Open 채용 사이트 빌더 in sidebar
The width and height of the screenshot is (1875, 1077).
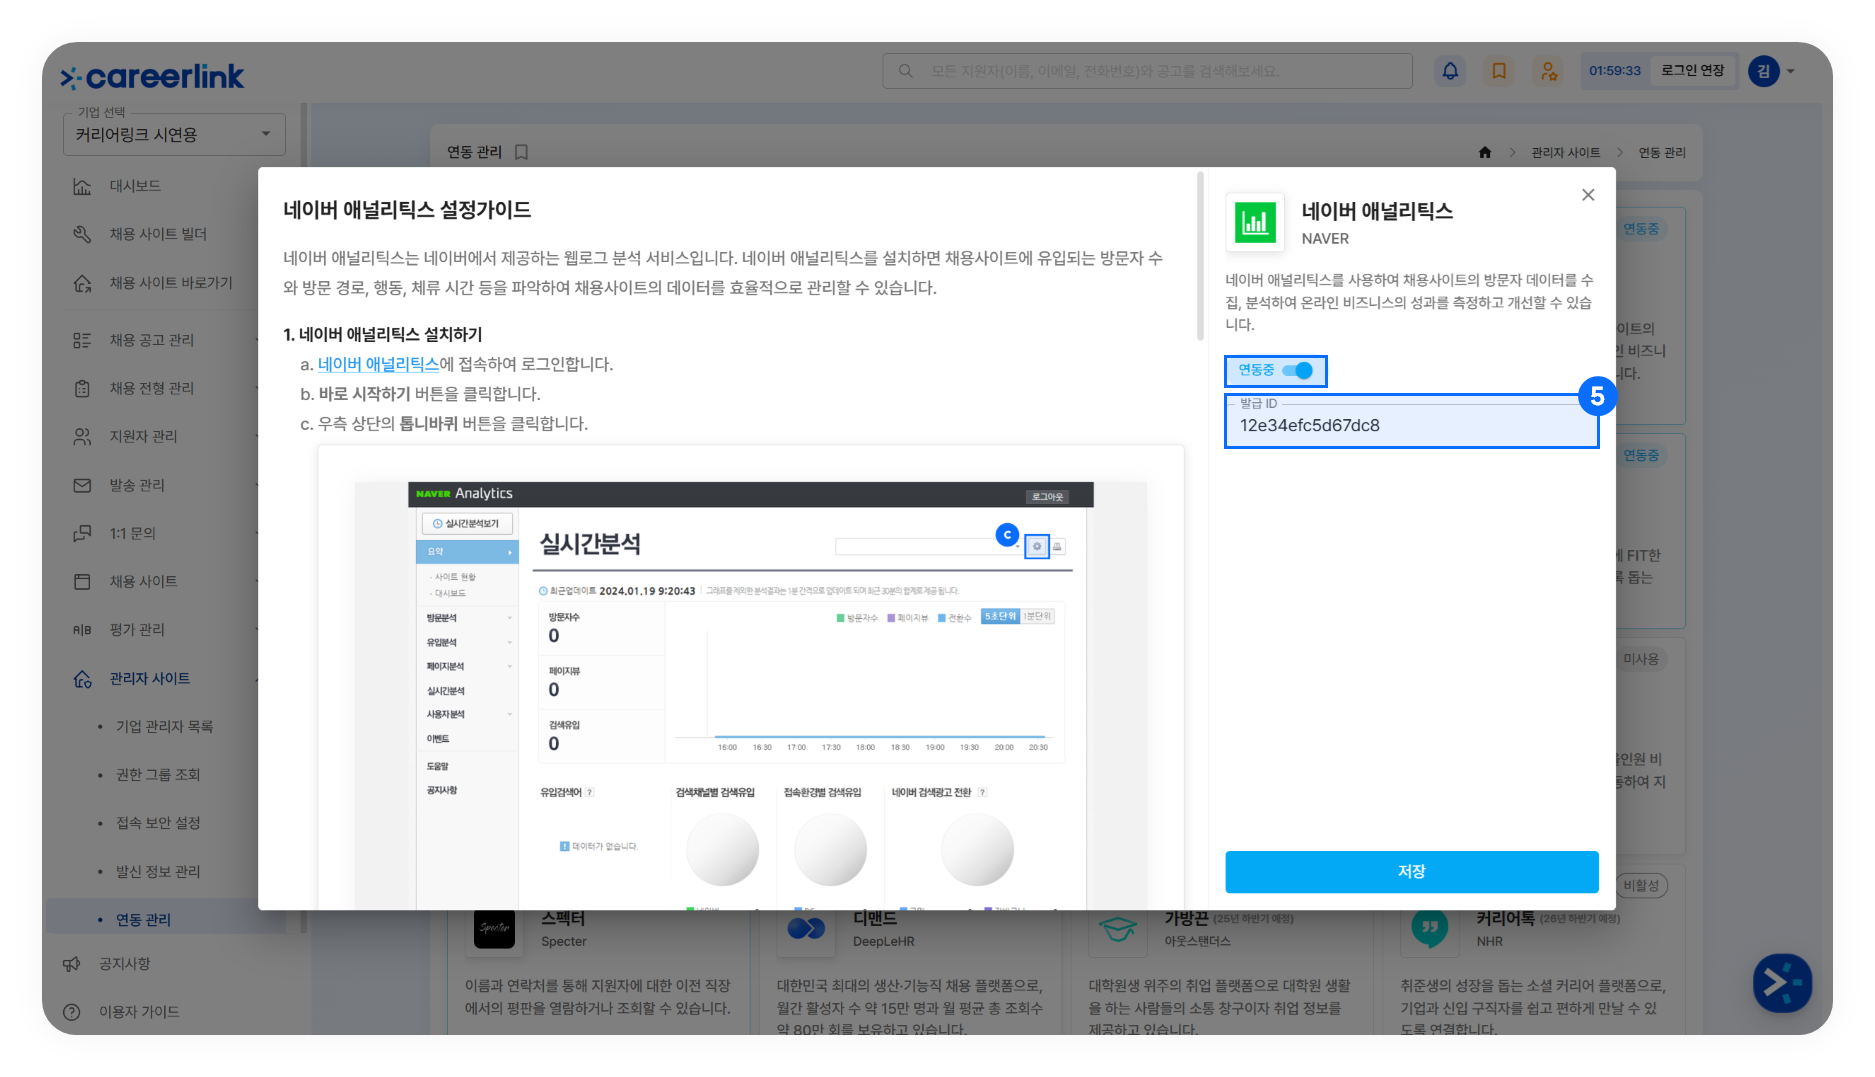coord(158,234)
